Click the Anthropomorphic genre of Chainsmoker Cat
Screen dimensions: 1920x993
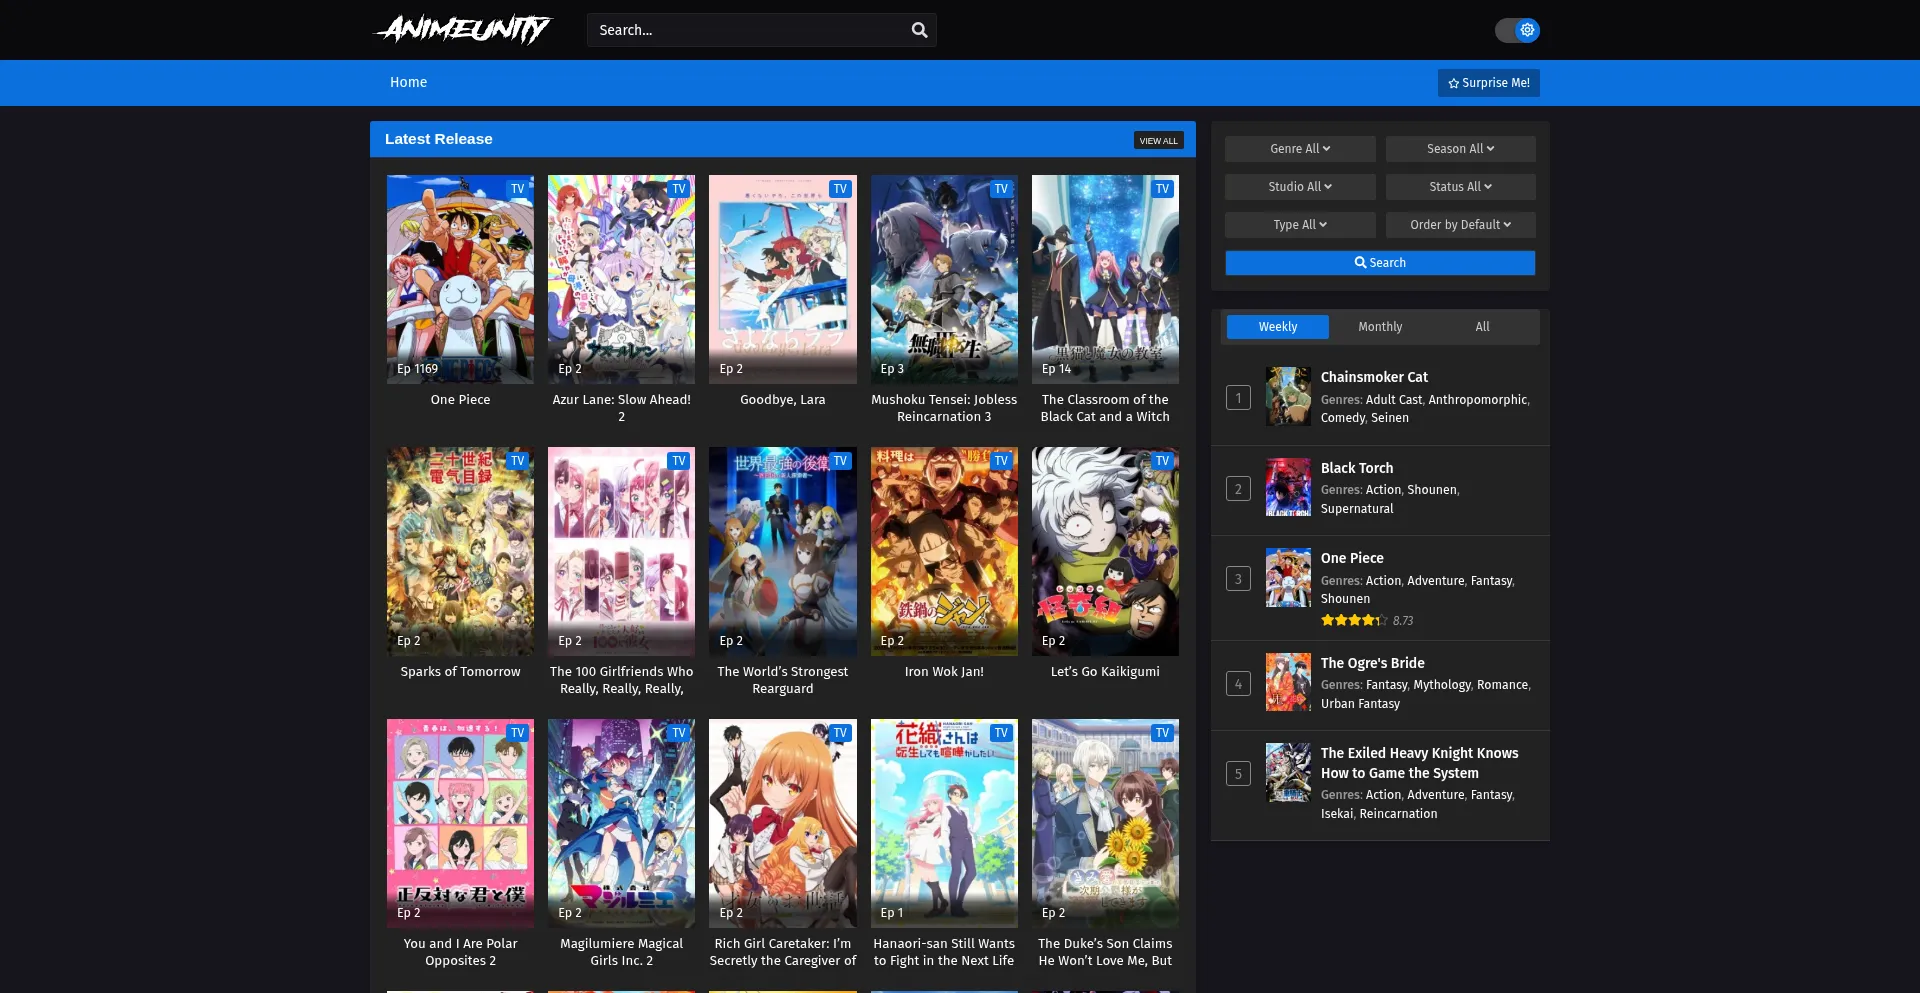[x=1478, y=400]
